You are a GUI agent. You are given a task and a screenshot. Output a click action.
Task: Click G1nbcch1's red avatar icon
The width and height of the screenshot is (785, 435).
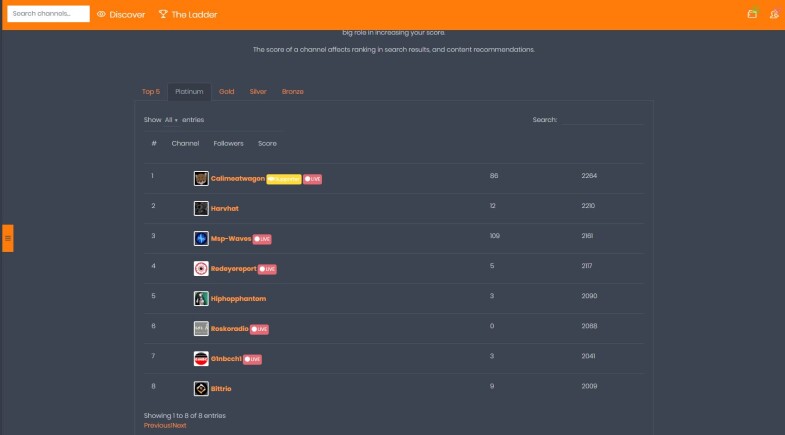click(201, 359)
